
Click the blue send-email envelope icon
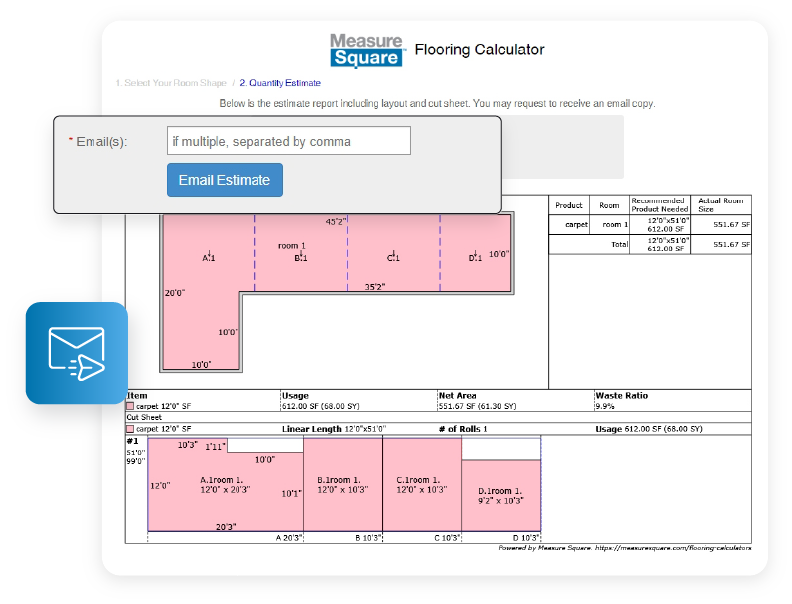[77, 353]
